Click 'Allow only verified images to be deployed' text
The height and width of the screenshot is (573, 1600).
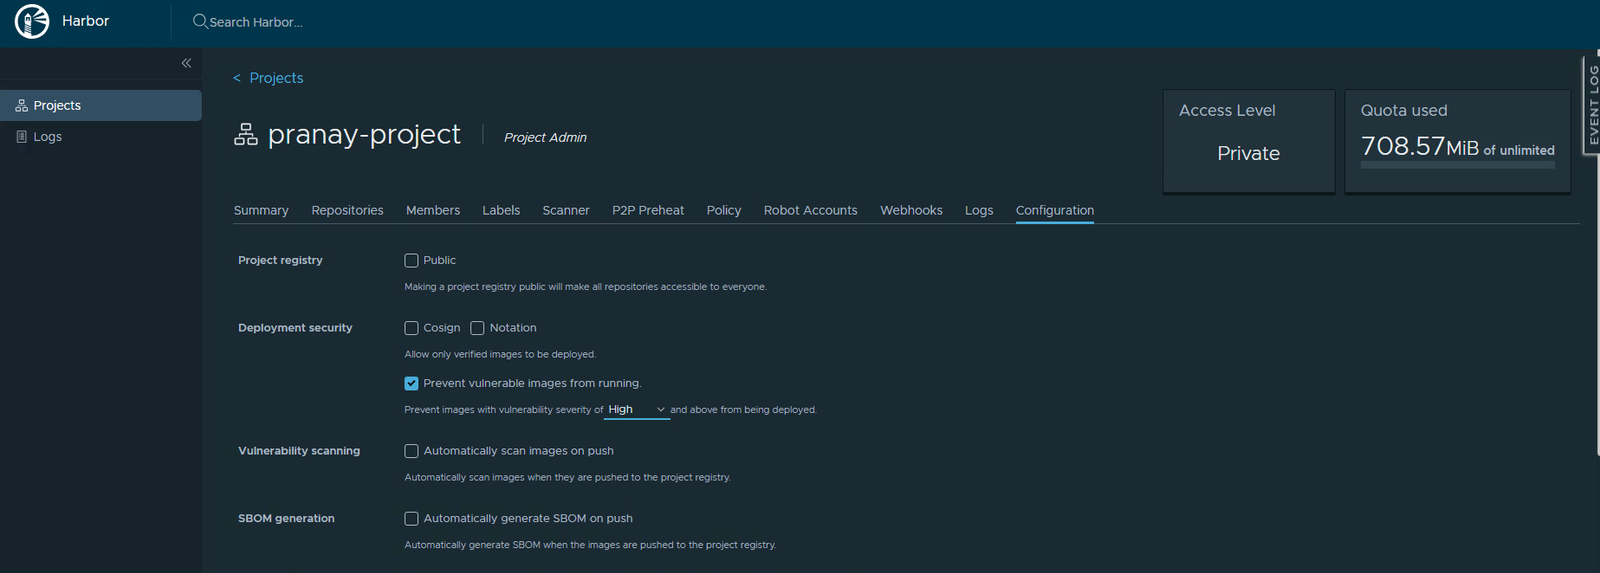(x=500, y=354)
